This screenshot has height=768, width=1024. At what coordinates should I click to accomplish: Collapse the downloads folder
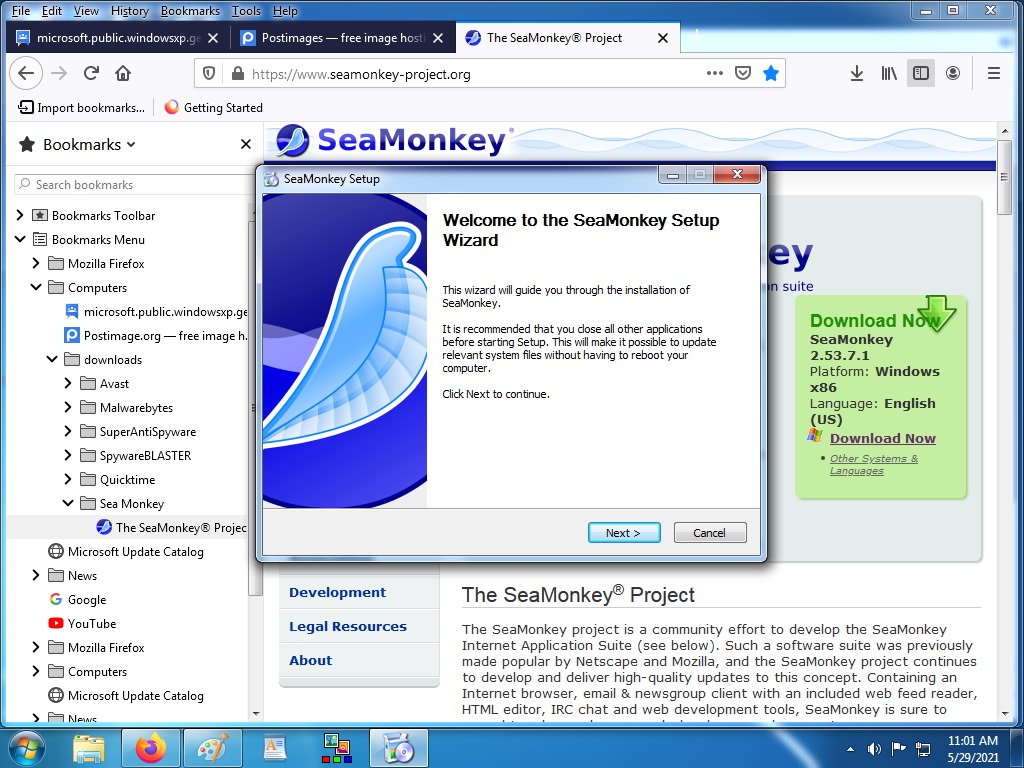point(52,359)
